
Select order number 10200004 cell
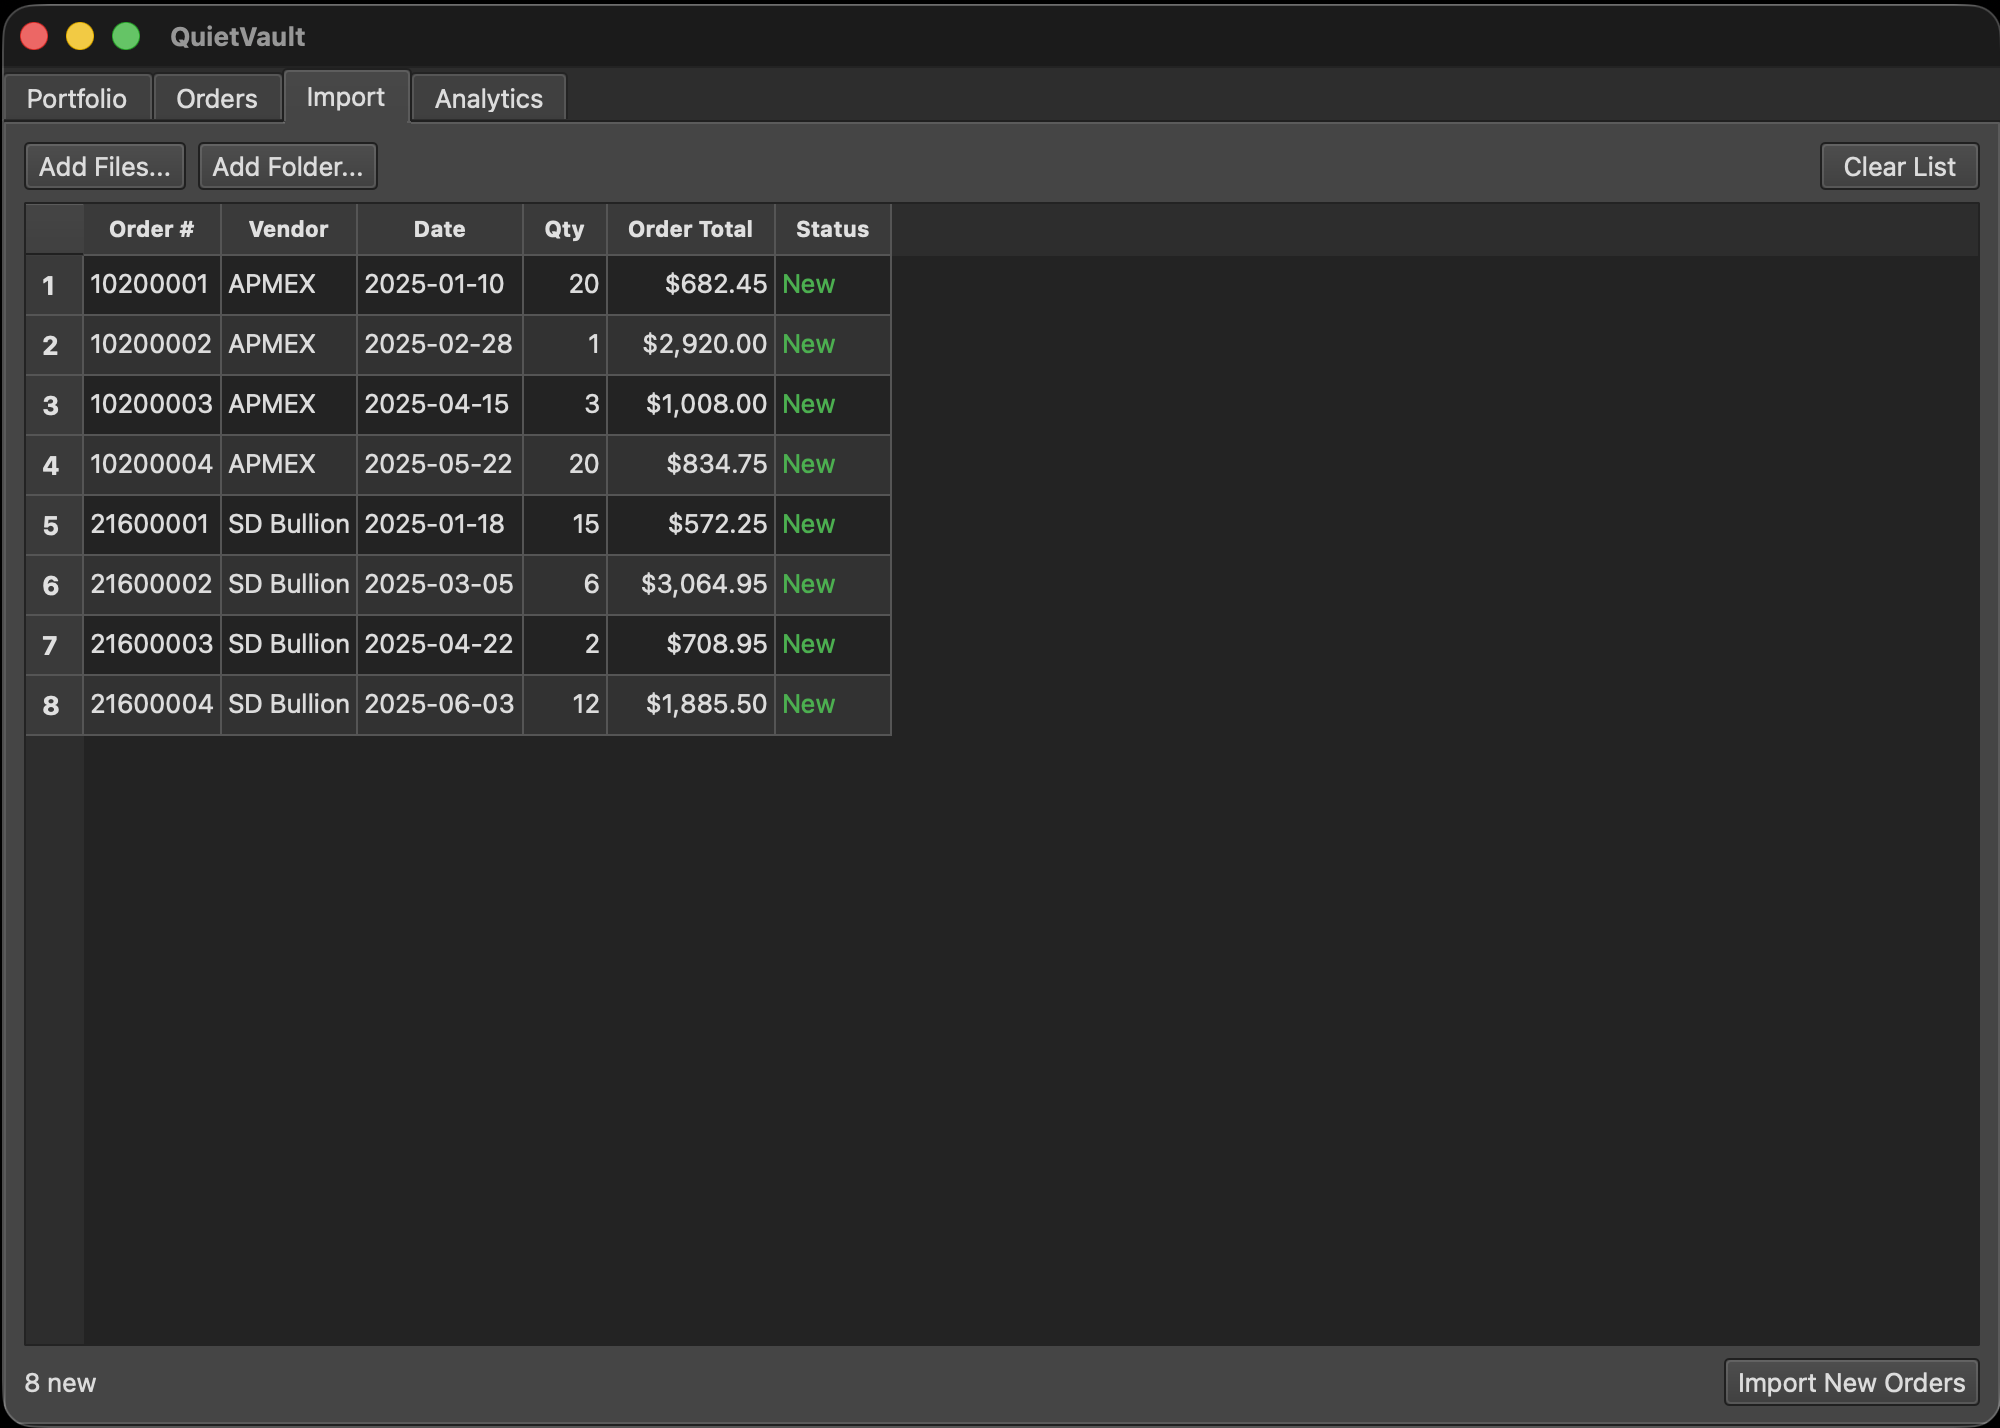click(x=152, y=465)
